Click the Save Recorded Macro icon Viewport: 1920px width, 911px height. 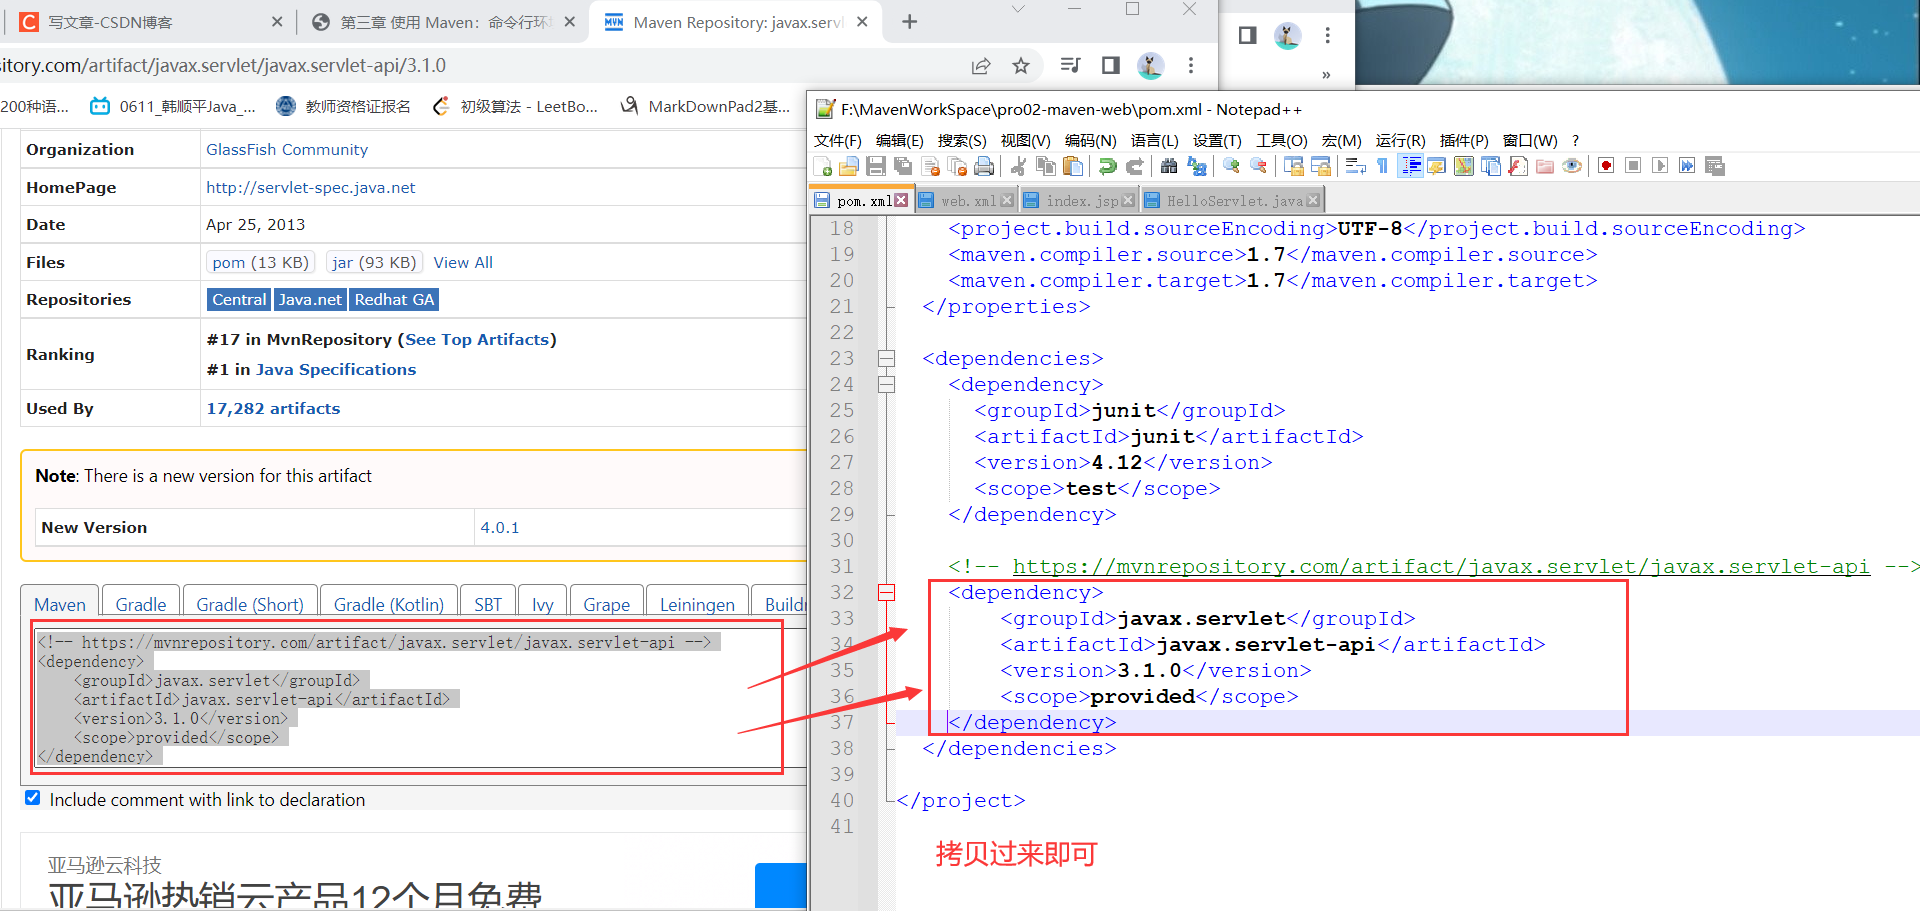coord(1715,166)
